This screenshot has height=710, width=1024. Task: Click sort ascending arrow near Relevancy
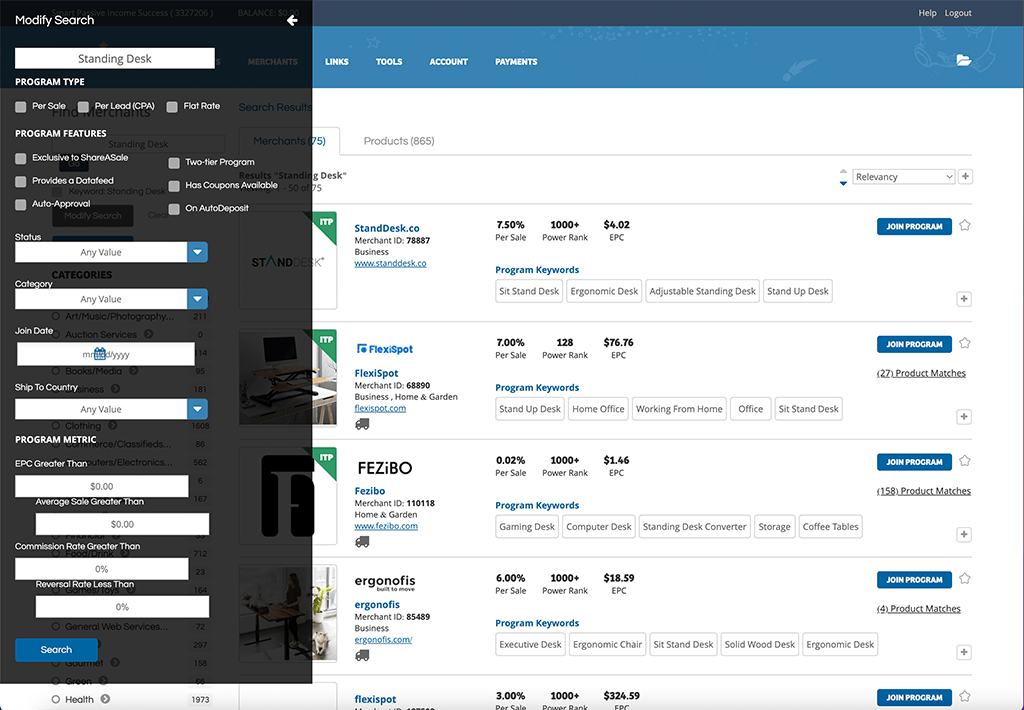click(843, 170)
